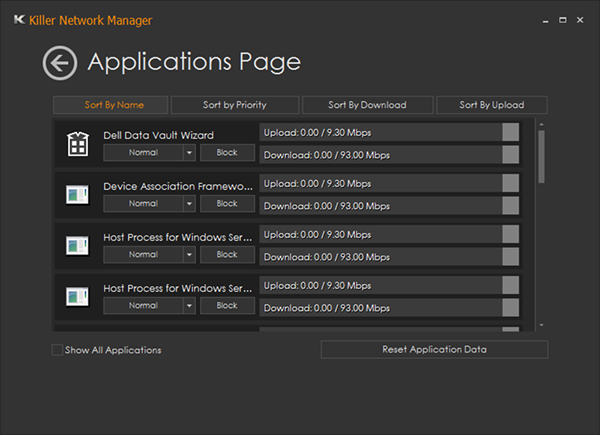The height and width of the screenshot is (435, 600).
Task: Block Dell Data Vault Wizard
Action: click(227, 153)
